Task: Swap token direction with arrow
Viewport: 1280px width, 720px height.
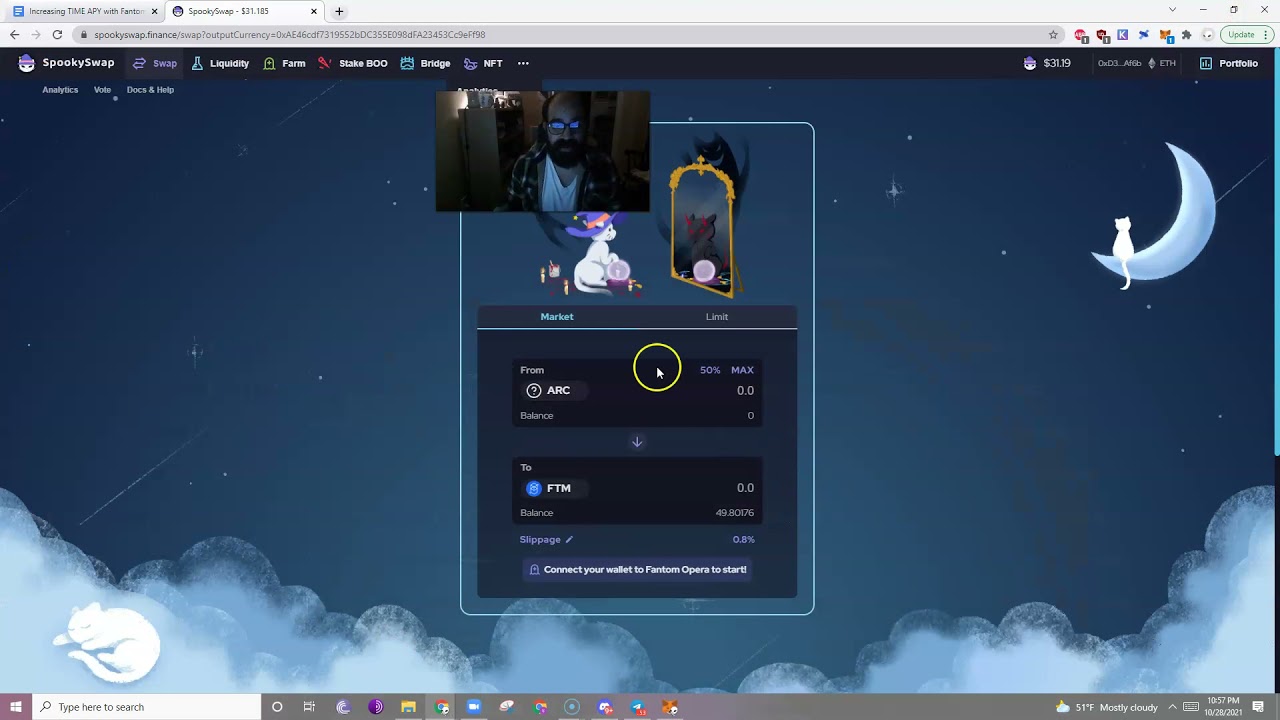Action: [637, 442]
